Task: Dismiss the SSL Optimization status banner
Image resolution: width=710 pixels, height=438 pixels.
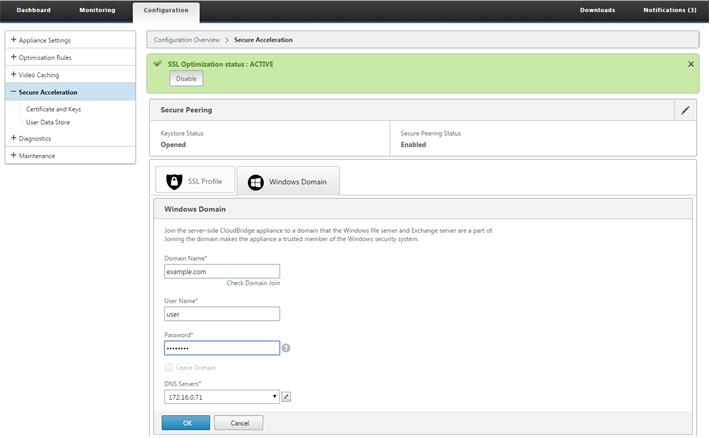Action: click(691, 64)
